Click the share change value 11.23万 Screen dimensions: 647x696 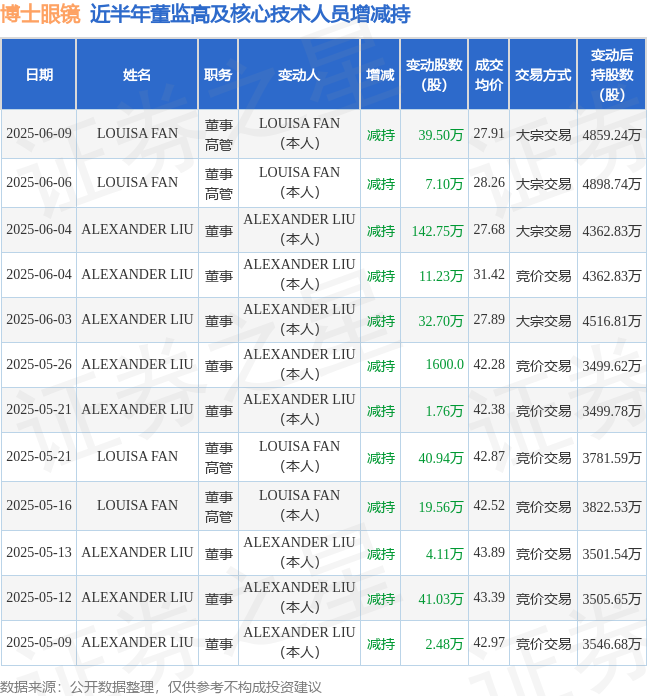pos(441,277)
